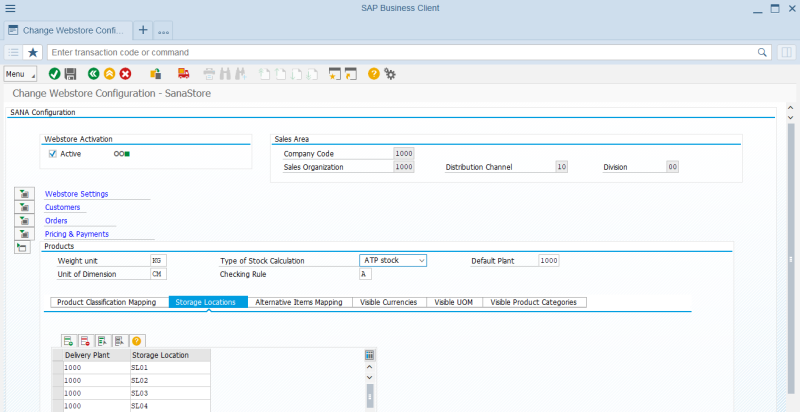800x412 pixels.
Task: Open the hamburger navigation menu
Action: pyautogui.click(x=10, y=8)
